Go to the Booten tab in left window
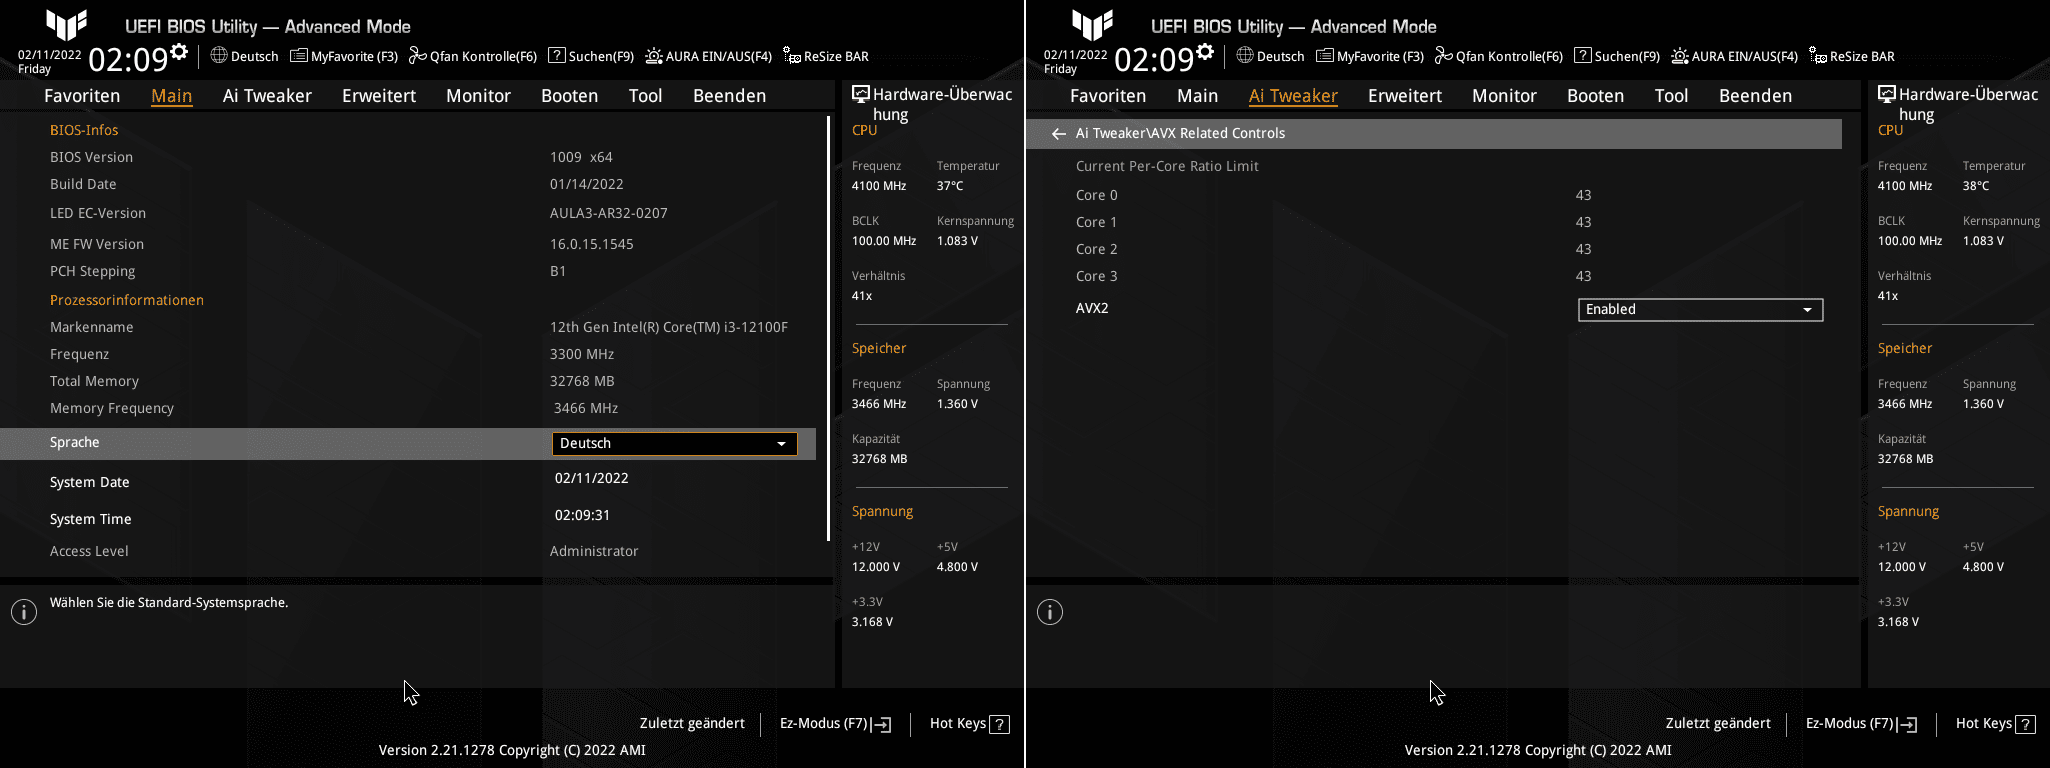This screenshot has height=768, width=2050. 570,96
